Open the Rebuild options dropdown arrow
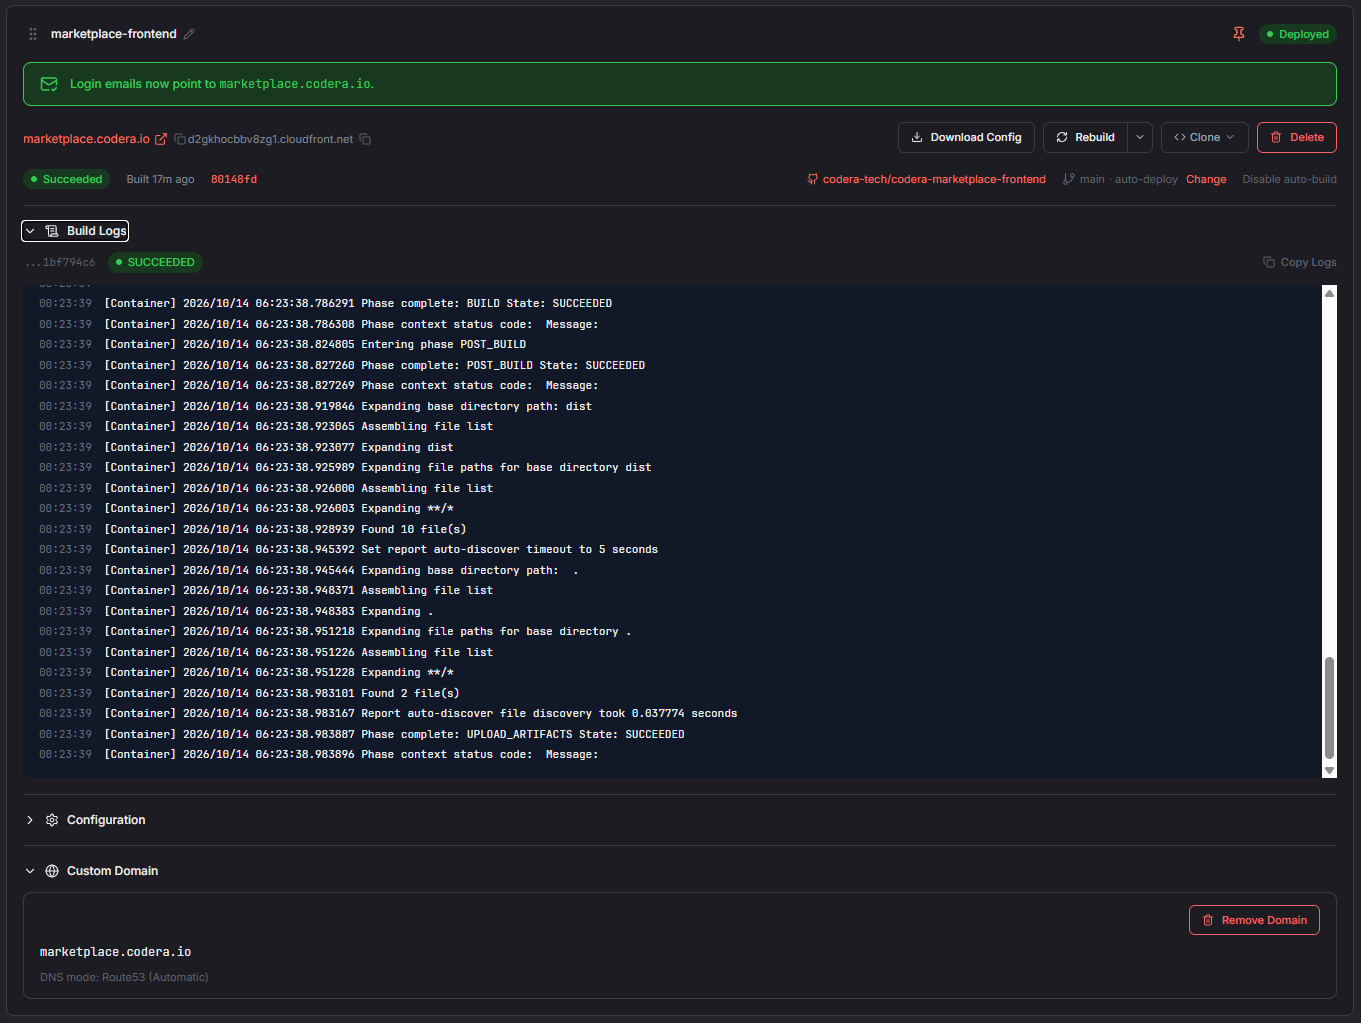The image size is (1361, 1023). 1140,137
